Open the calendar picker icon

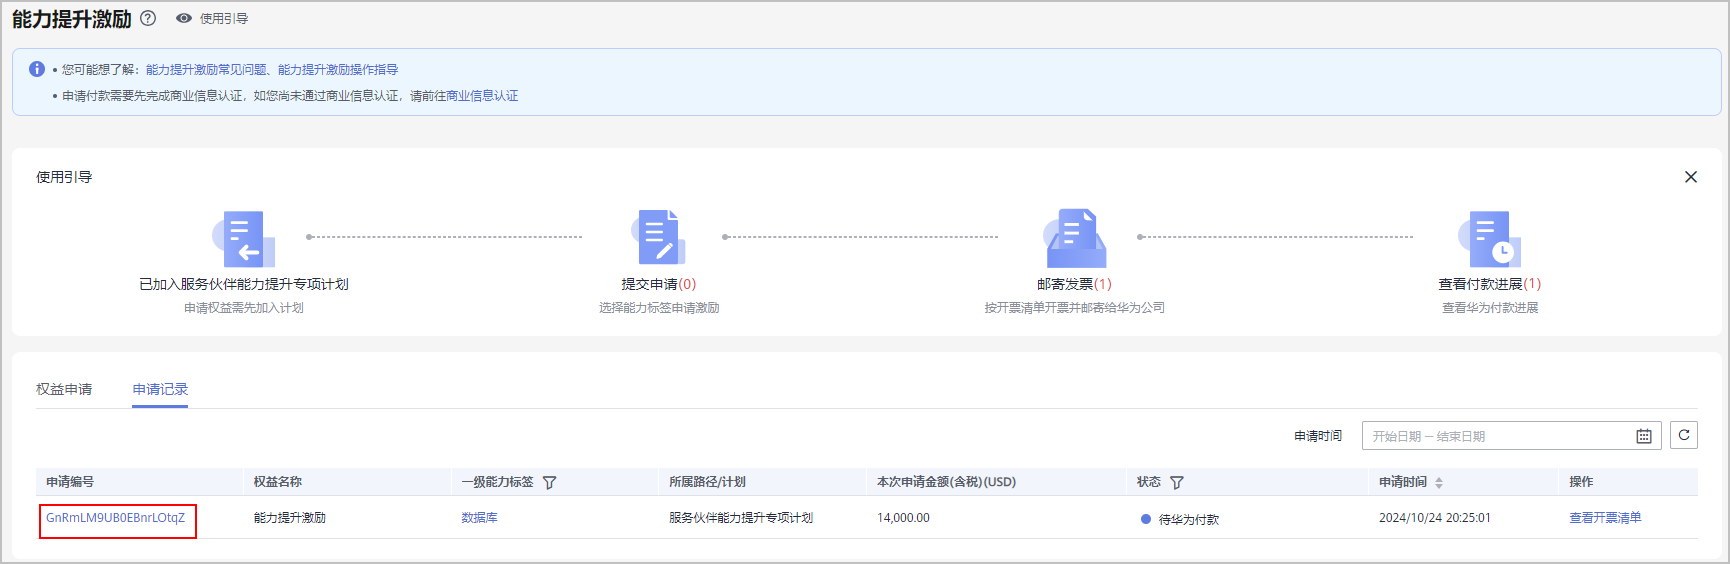[1643, 436]
